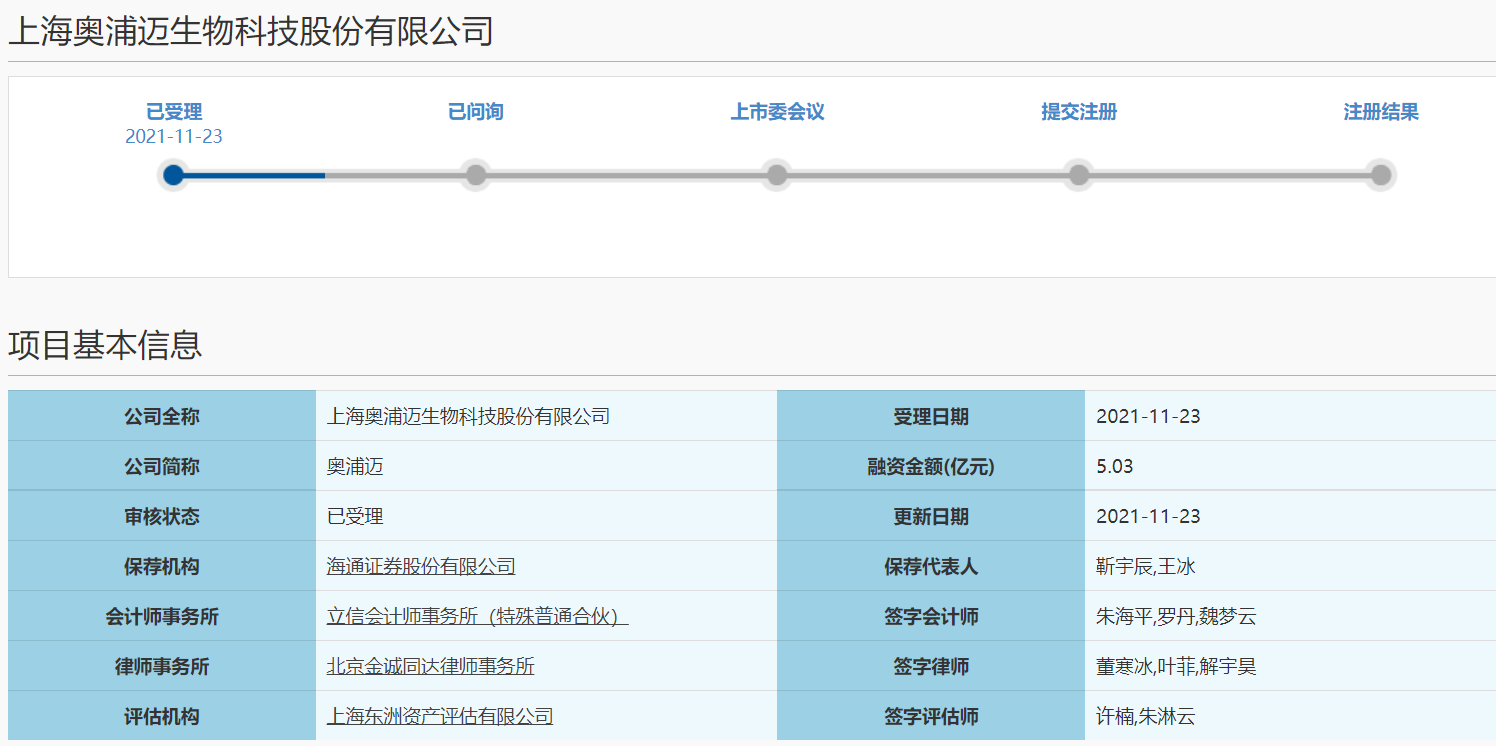
Task: Click the 签字评估师 header cell
Action: tap(931, 716)
